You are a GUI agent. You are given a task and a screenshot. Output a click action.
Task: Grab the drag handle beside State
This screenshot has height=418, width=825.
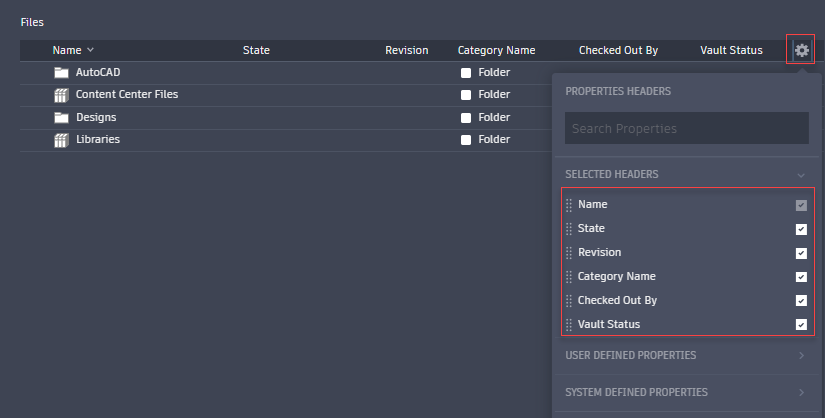[569, 229]
